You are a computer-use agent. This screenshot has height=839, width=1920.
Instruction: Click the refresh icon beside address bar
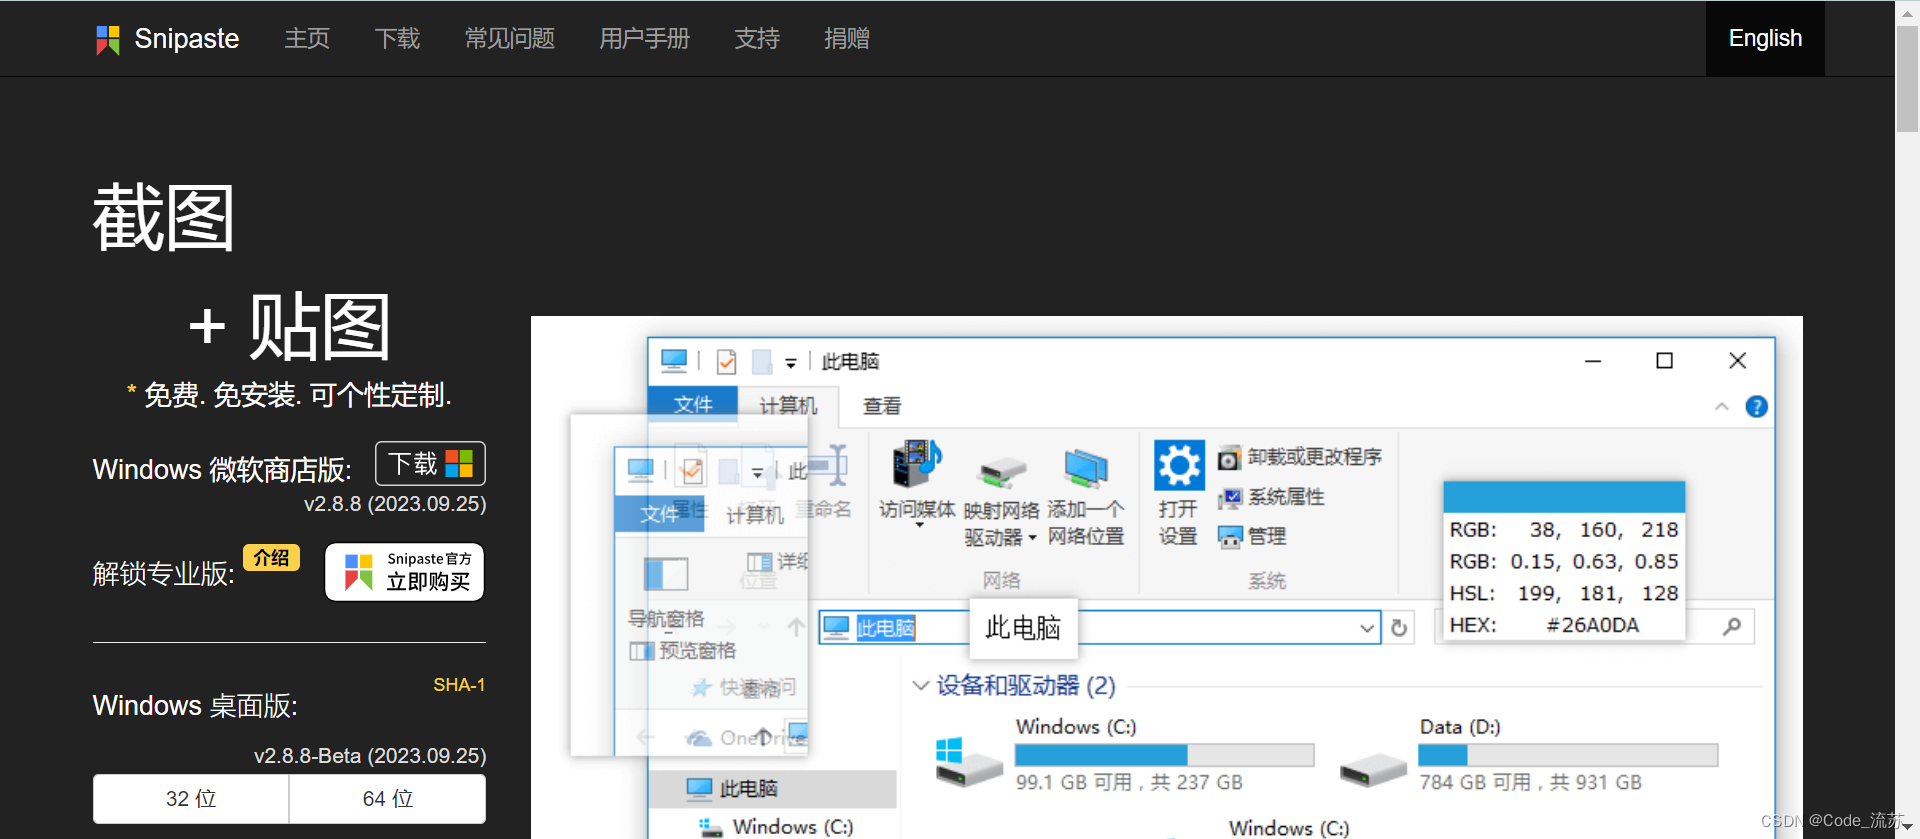point(1399,627)
